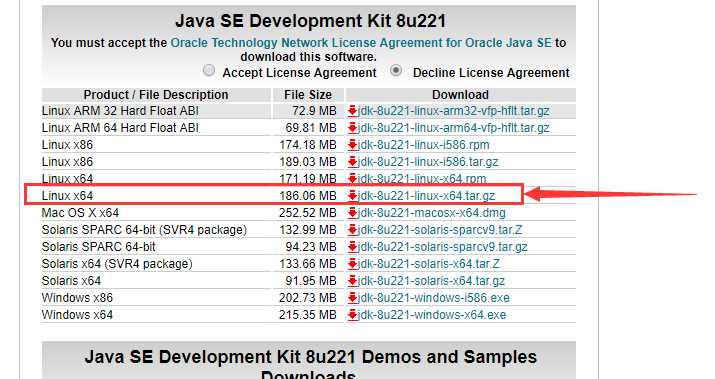Open Oracle Technology Network License Agreement link
715x379 pixels.
coord(361,43)
